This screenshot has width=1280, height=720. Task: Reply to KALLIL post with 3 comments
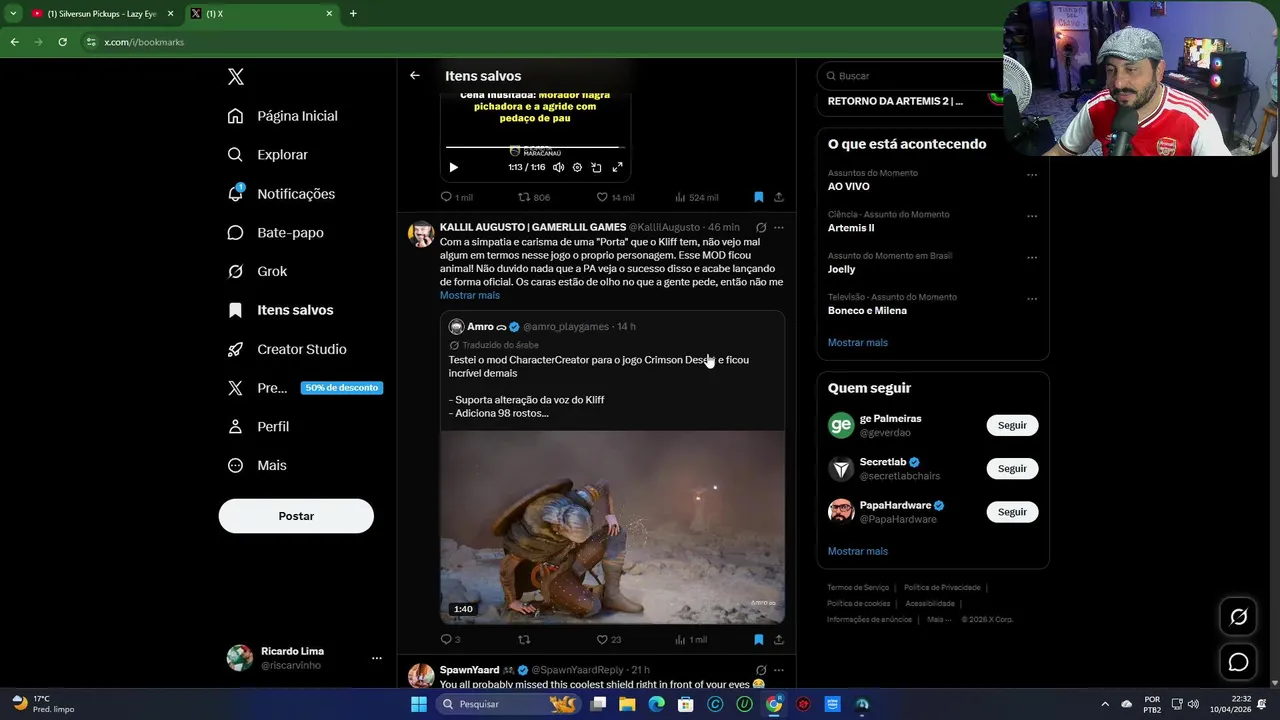click(451, 640)
